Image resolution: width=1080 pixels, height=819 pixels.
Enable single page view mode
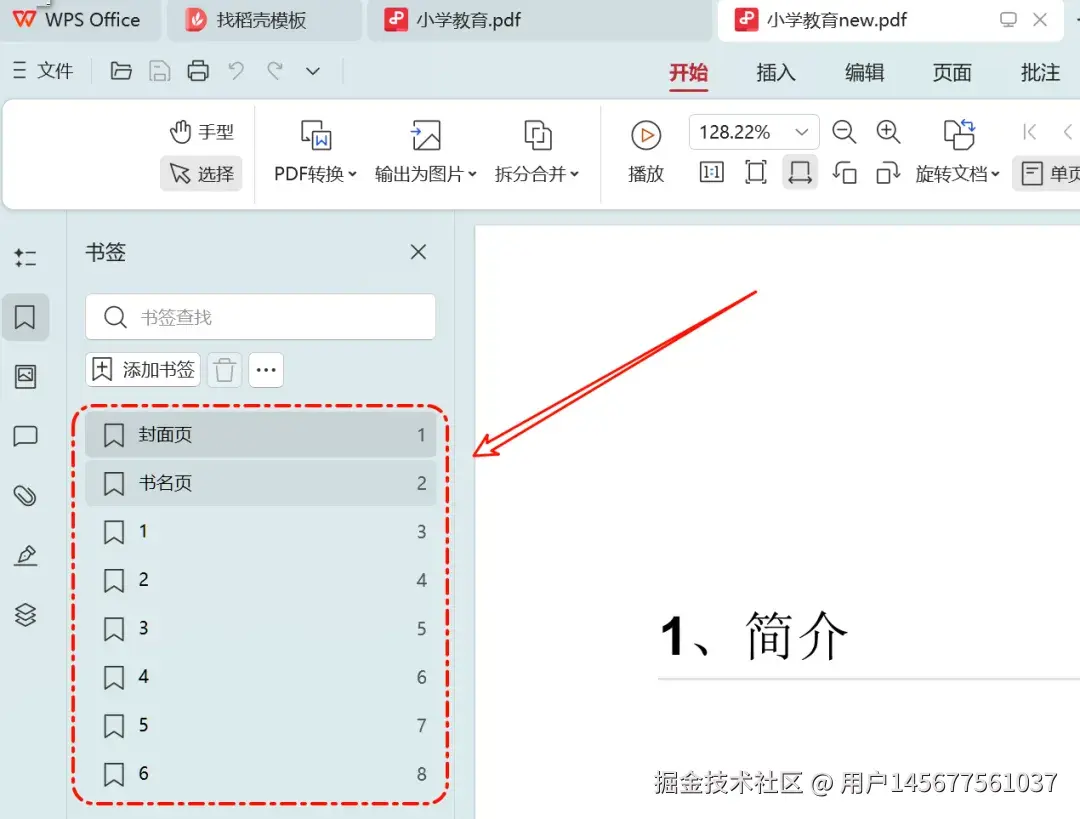[1047, 172]
